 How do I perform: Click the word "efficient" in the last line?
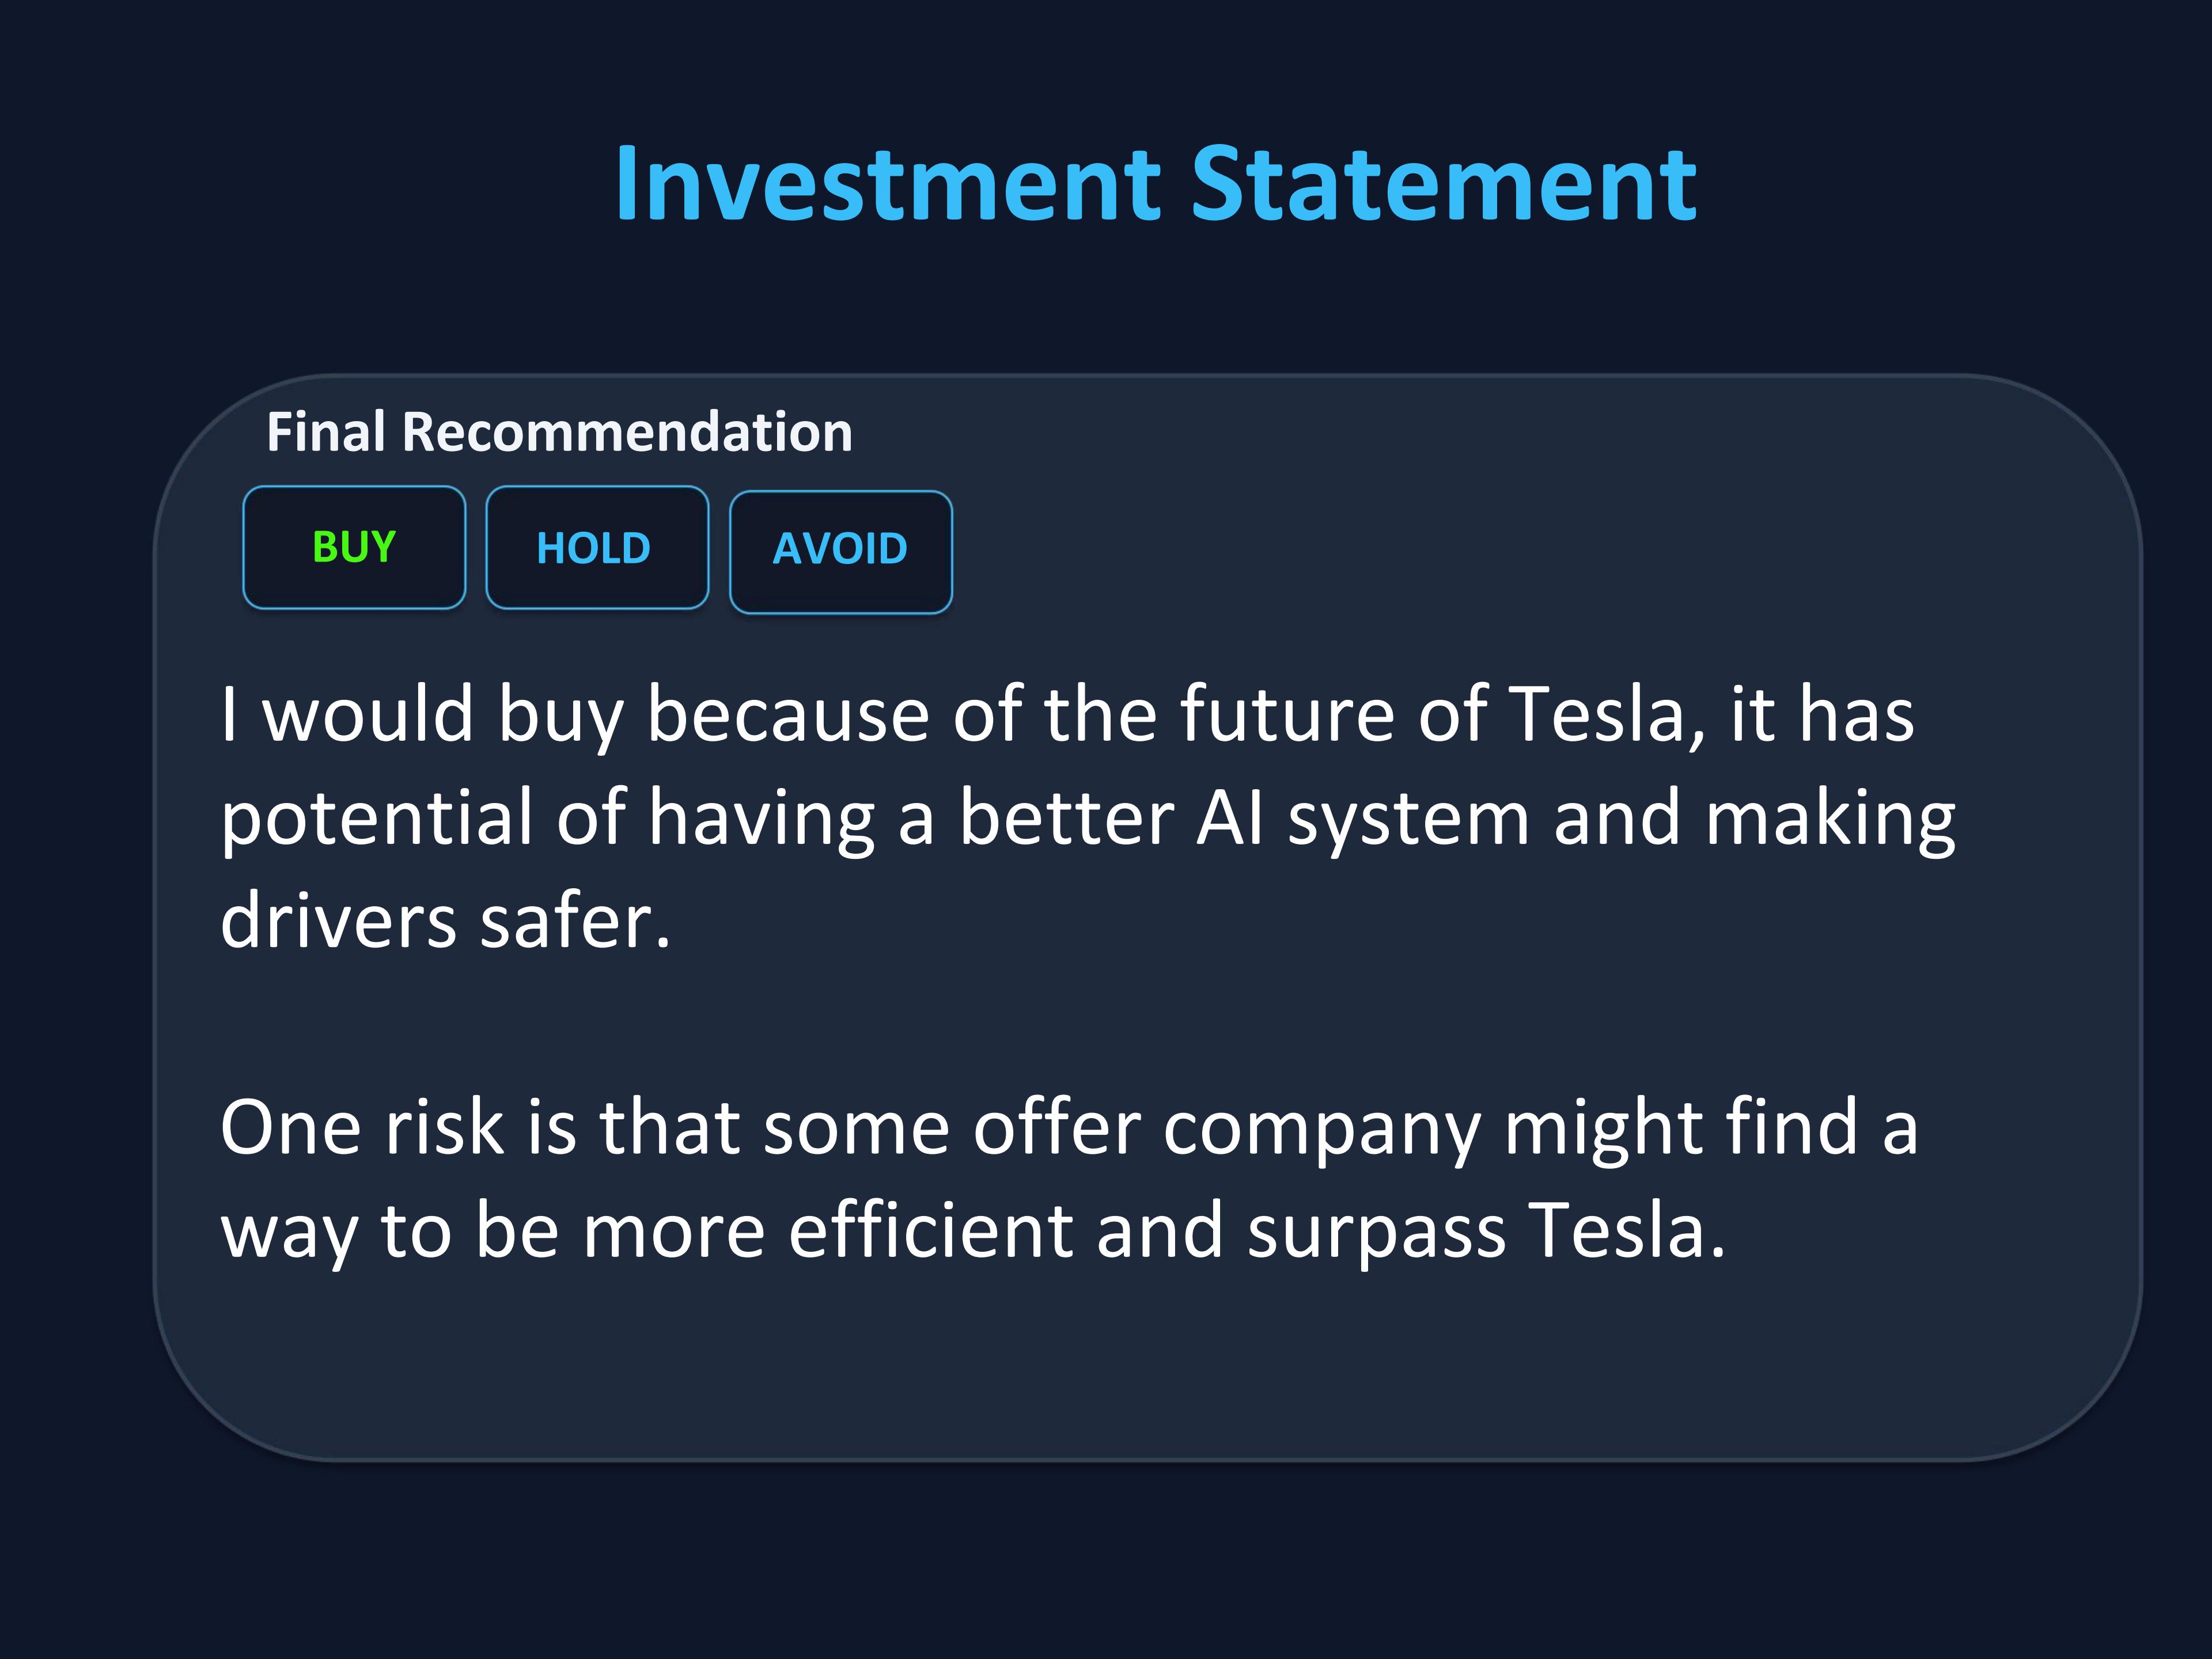pos(930,1231)
